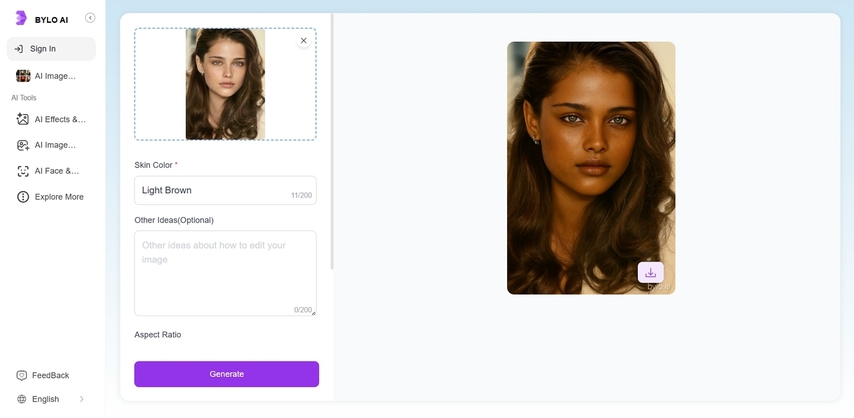This screenshot has width=854, height=418.
Task: Click the settings panel vertical scrollbar
Action: point(331,140)
